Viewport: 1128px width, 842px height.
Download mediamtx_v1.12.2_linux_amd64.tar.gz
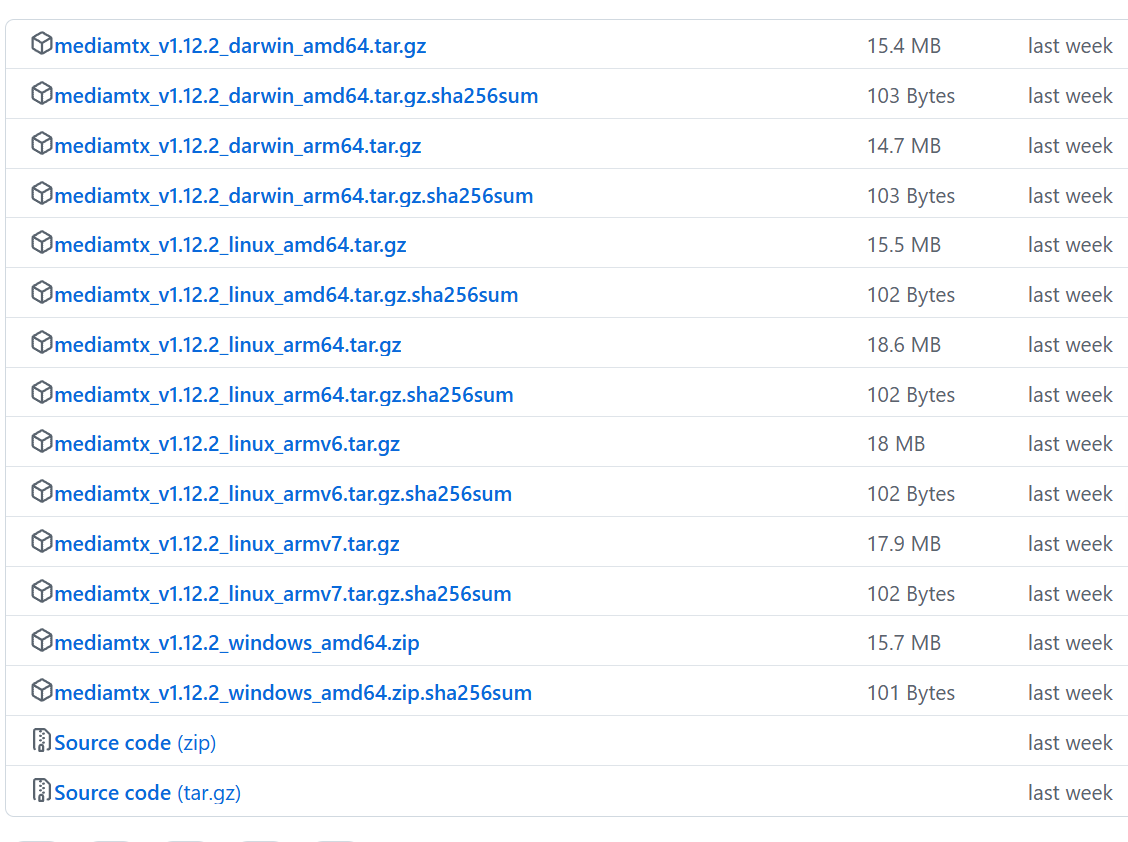coord(230,244)
